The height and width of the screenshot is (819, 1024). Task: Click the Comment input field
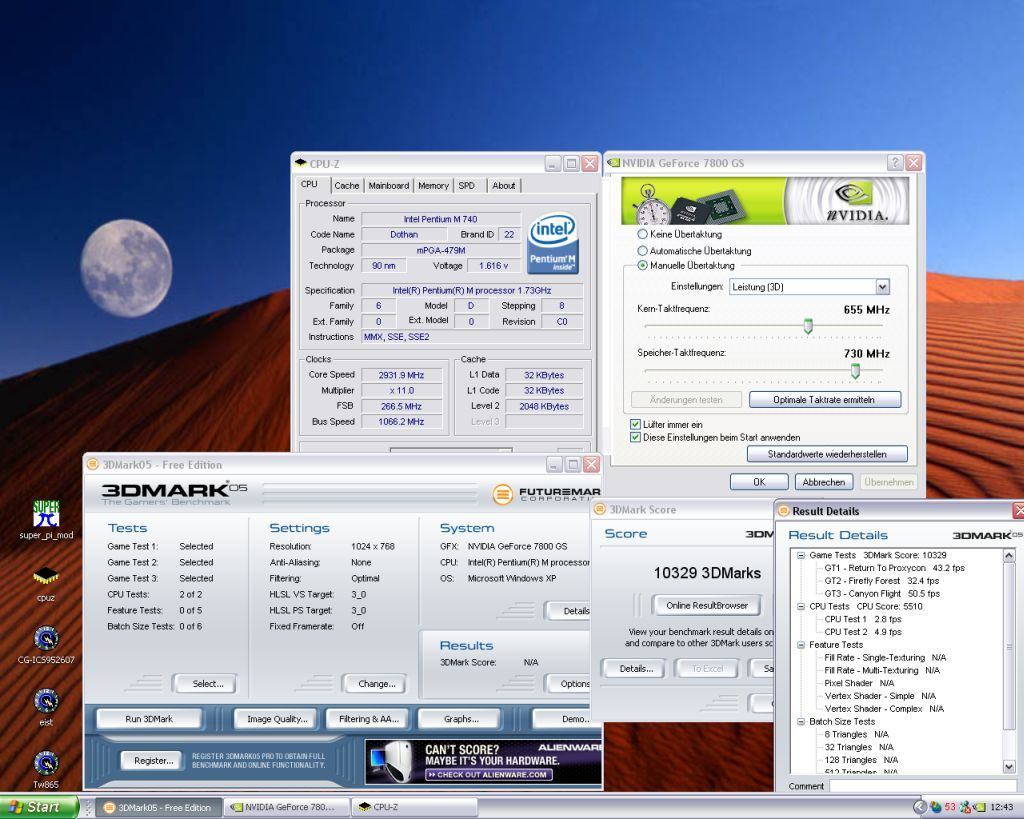[x=923, y=786]
